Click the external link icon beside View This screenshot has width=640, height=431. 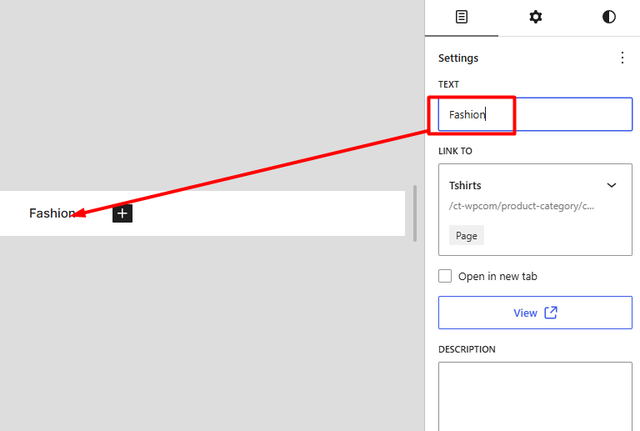[x=551, y=313]
